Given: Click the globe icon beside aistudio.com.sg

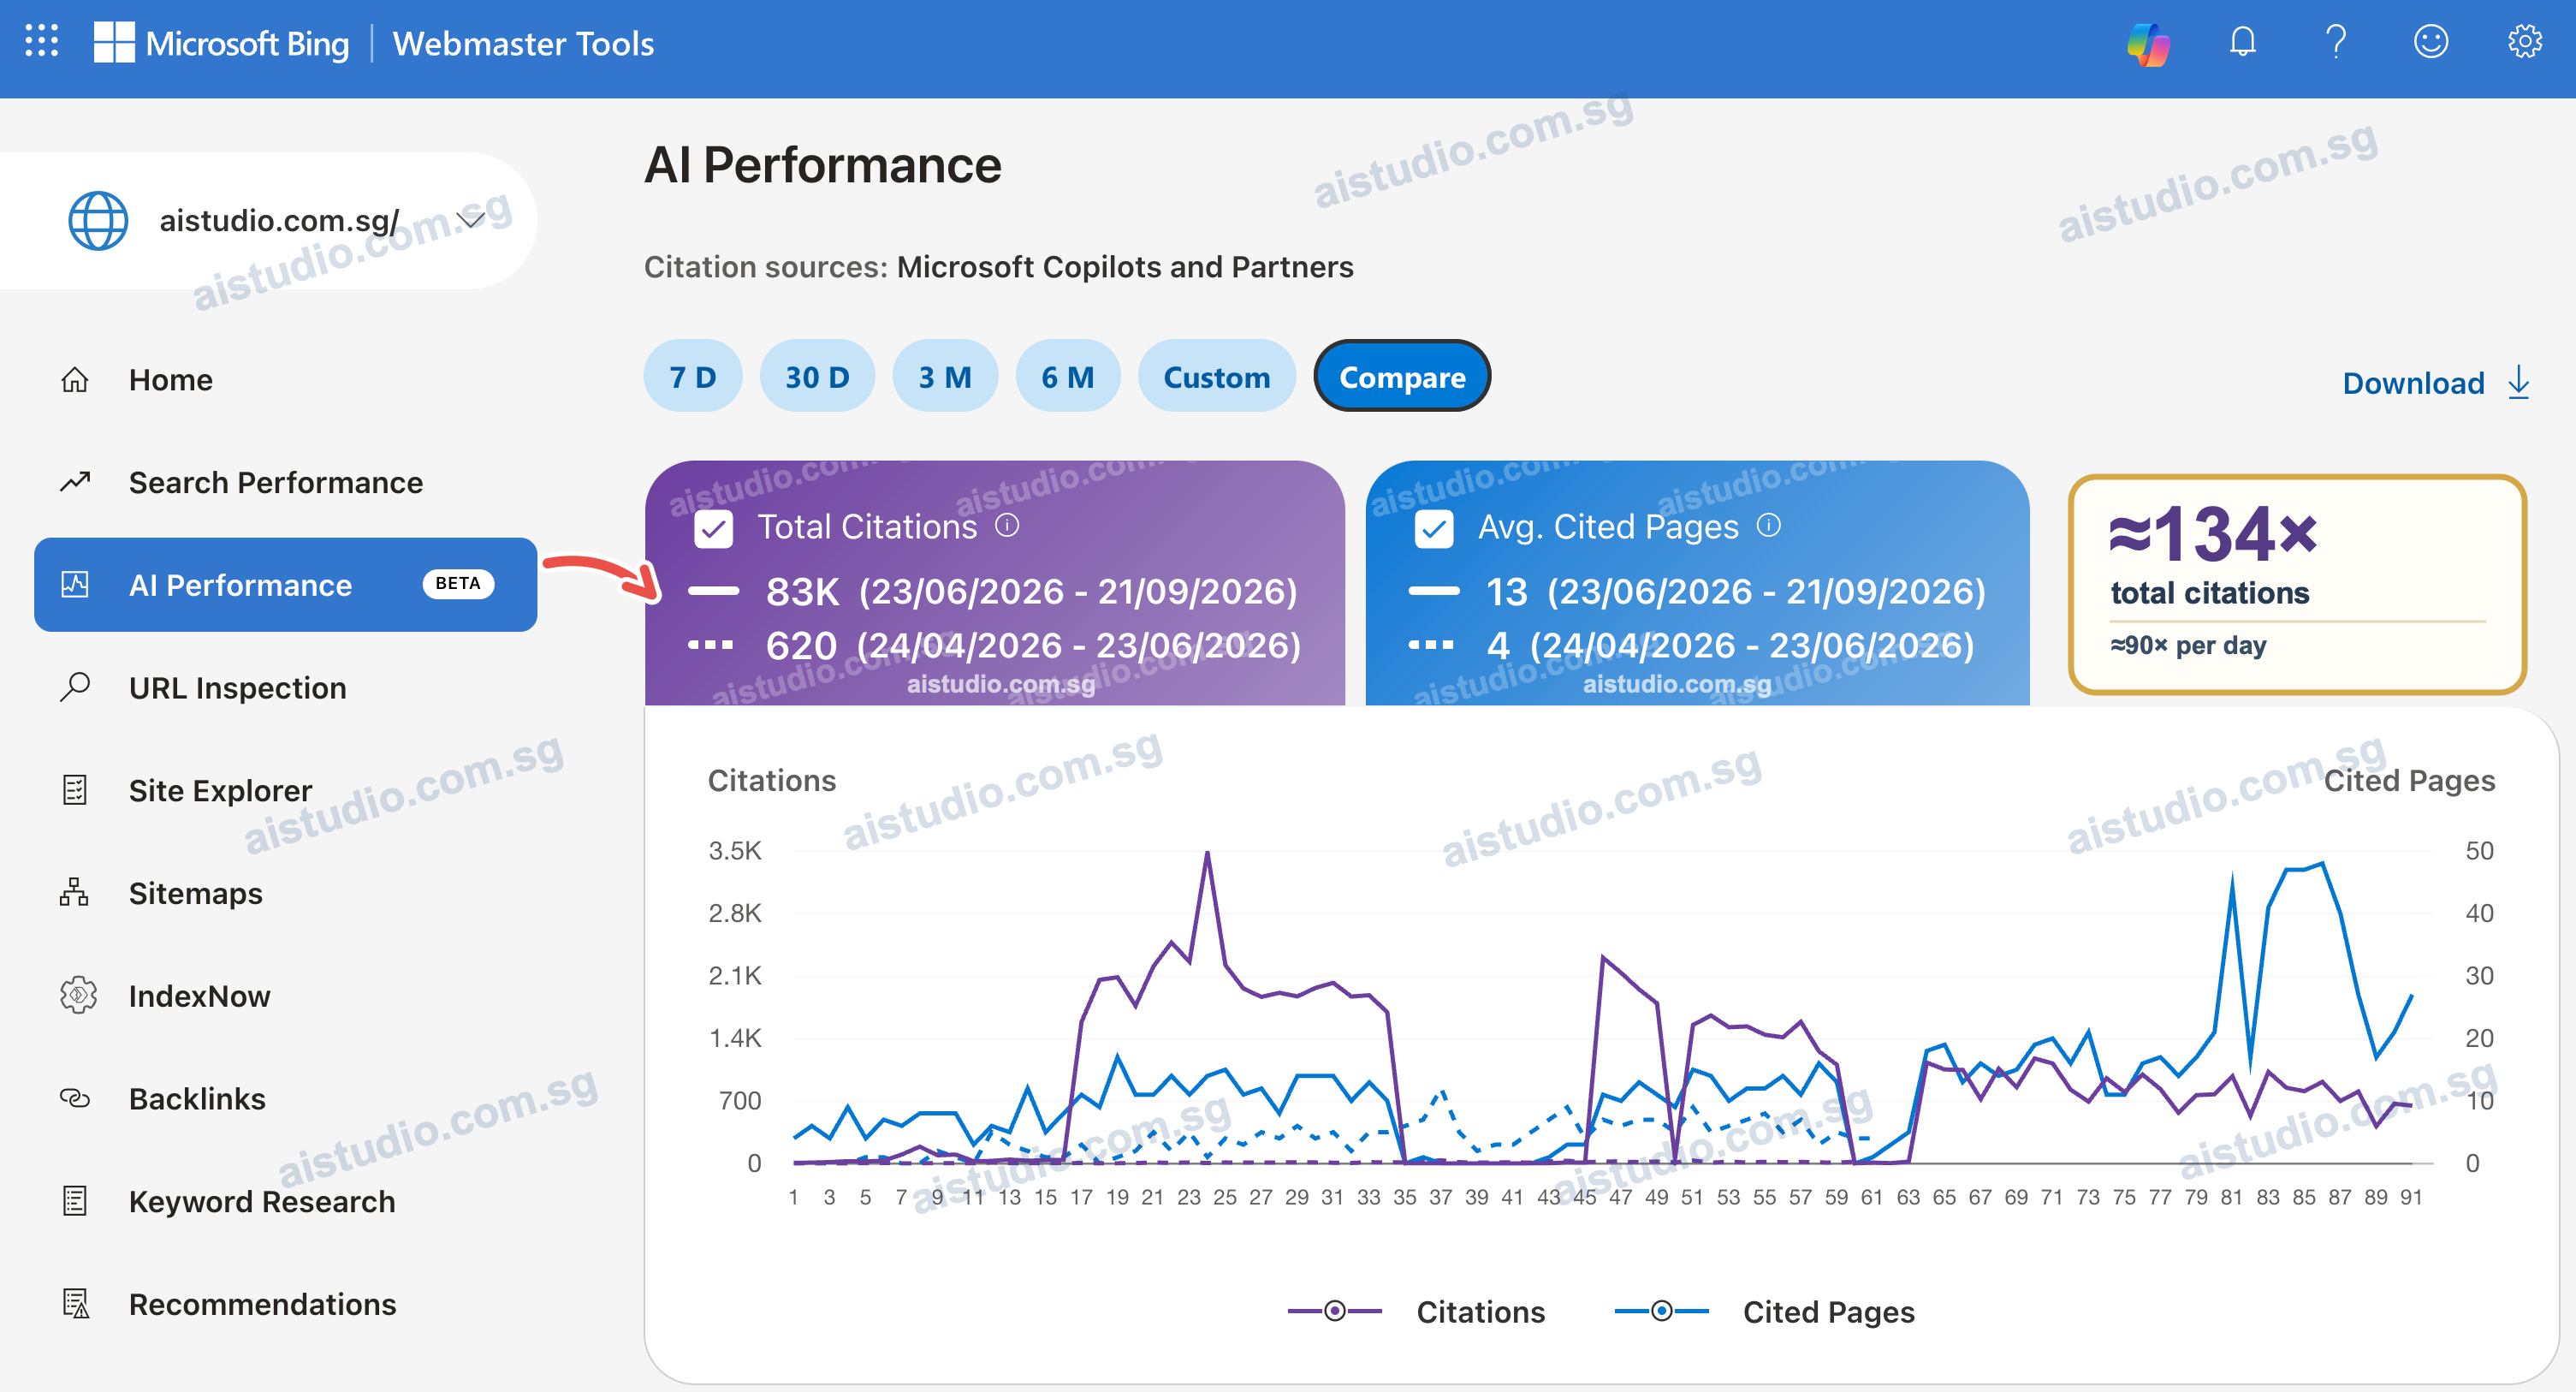Looking at the screenshot, I should pyautogui.click(x=98, y=221).
